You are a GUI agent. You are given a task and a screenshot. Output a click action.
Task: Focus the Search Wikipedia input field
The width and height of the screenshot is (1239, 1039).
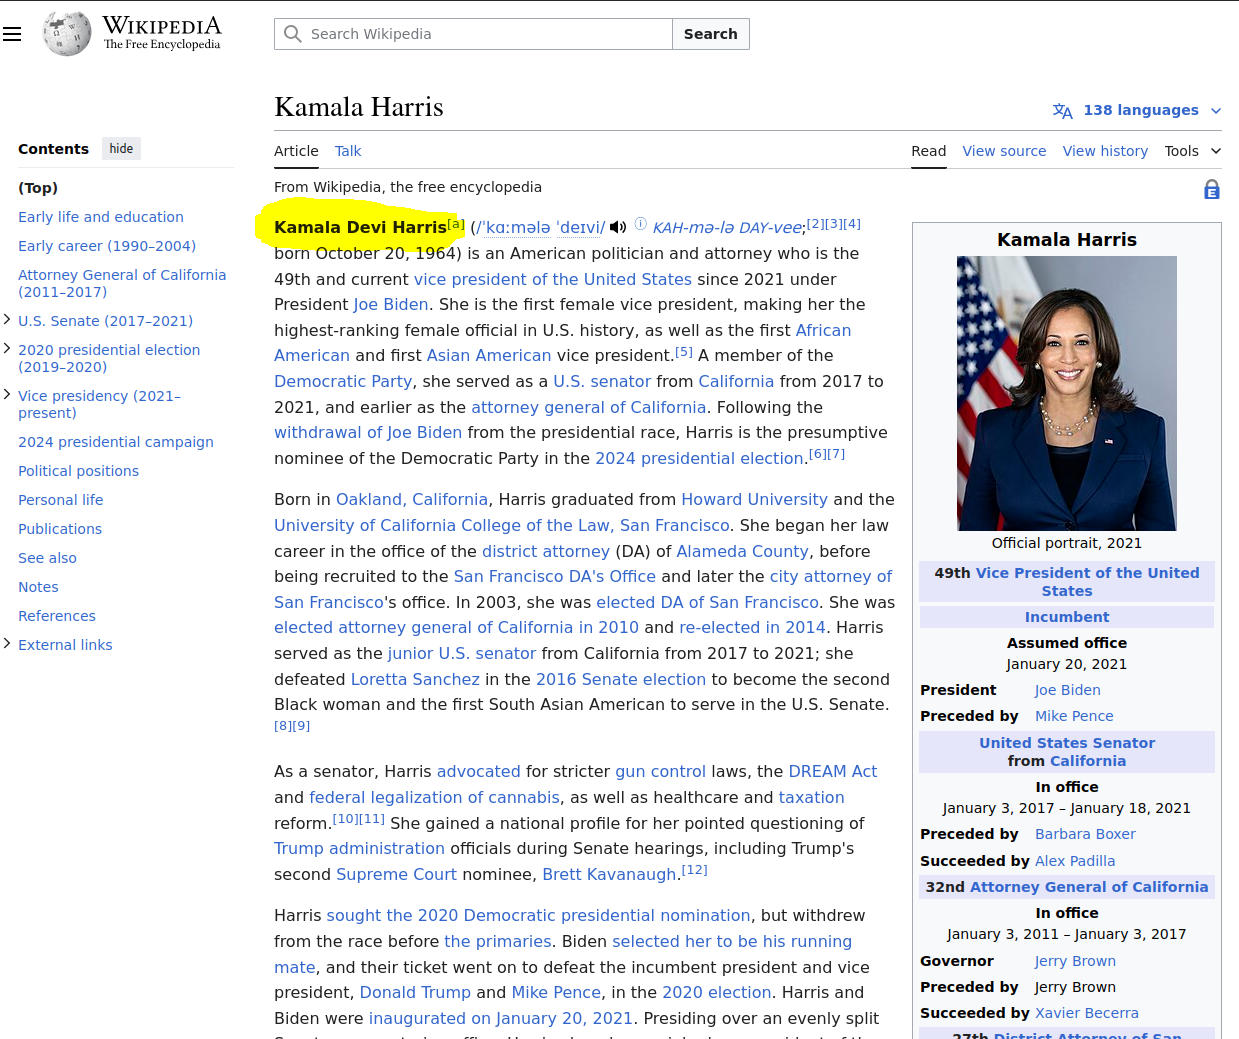(473, 34)
